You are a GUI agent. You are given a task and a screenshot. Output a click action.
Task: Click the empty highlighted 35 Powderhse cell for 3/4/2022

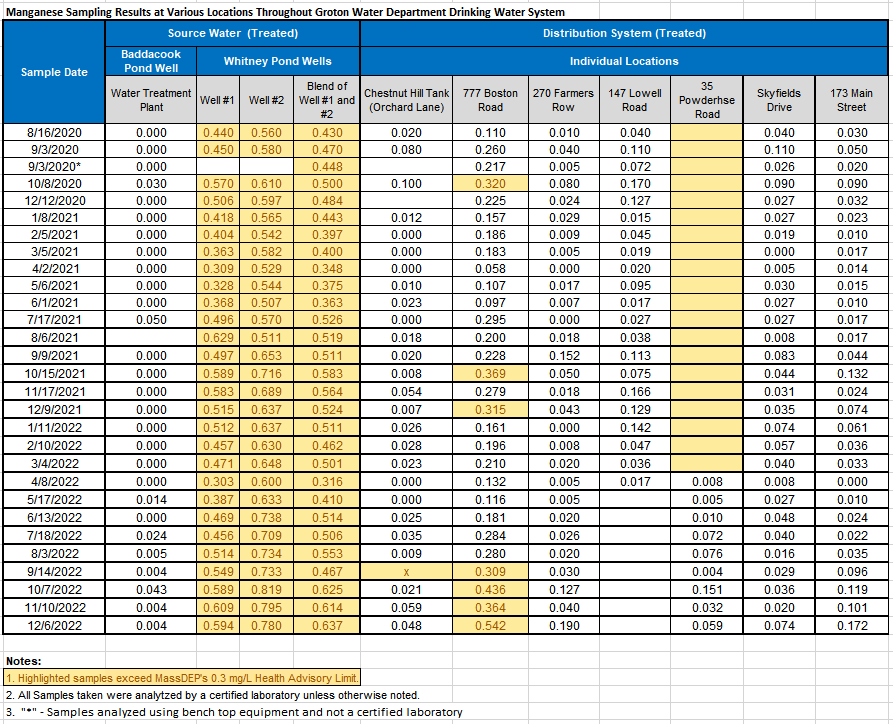[707, 464]
